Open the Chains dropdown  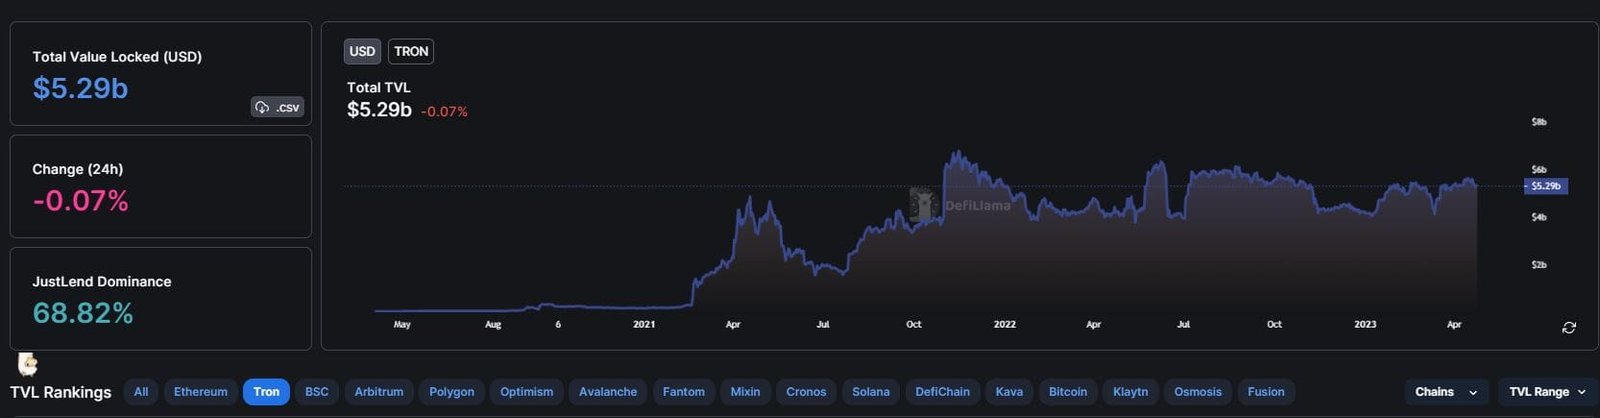click(x=1447, y=392)
